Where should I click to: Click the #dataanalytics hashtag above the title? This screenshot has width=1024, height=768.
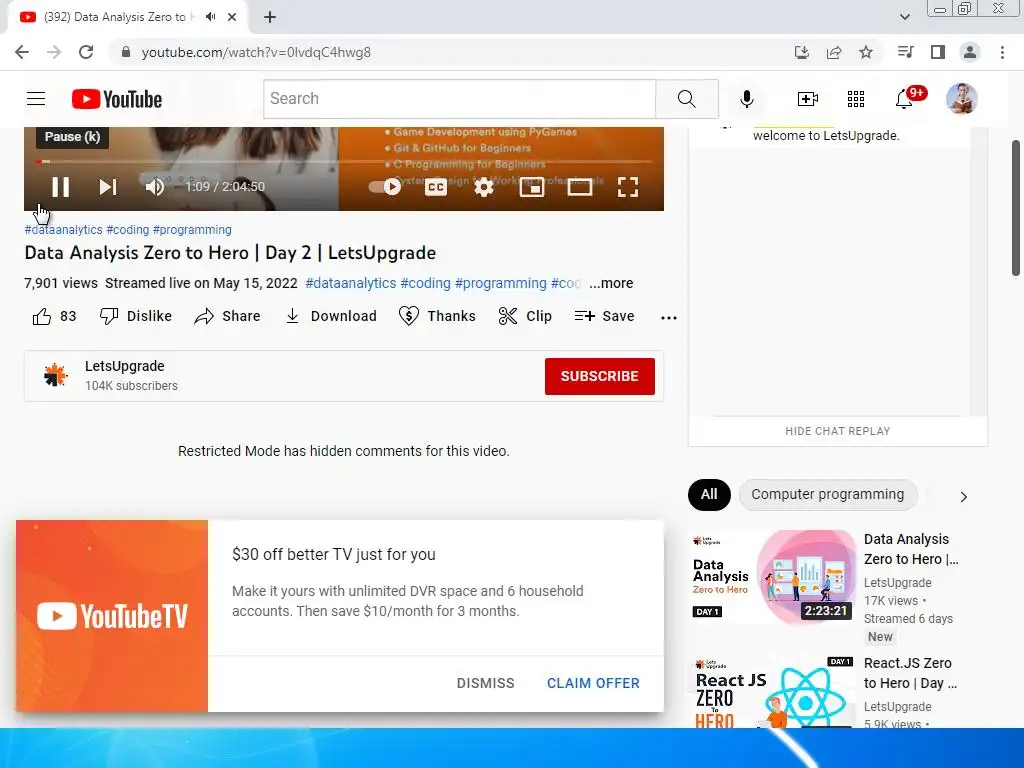63,230
